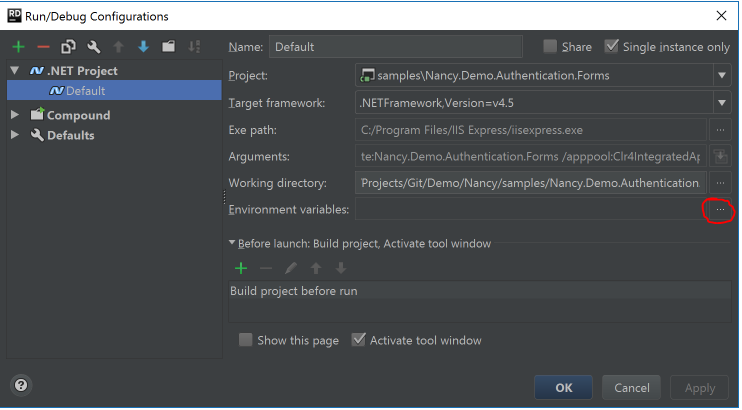Image resolution: width=742 pixels, height=410 pixels.
Task: Click the empty Environment variables field
Action: pyautogui.click(x=530, y=209)
